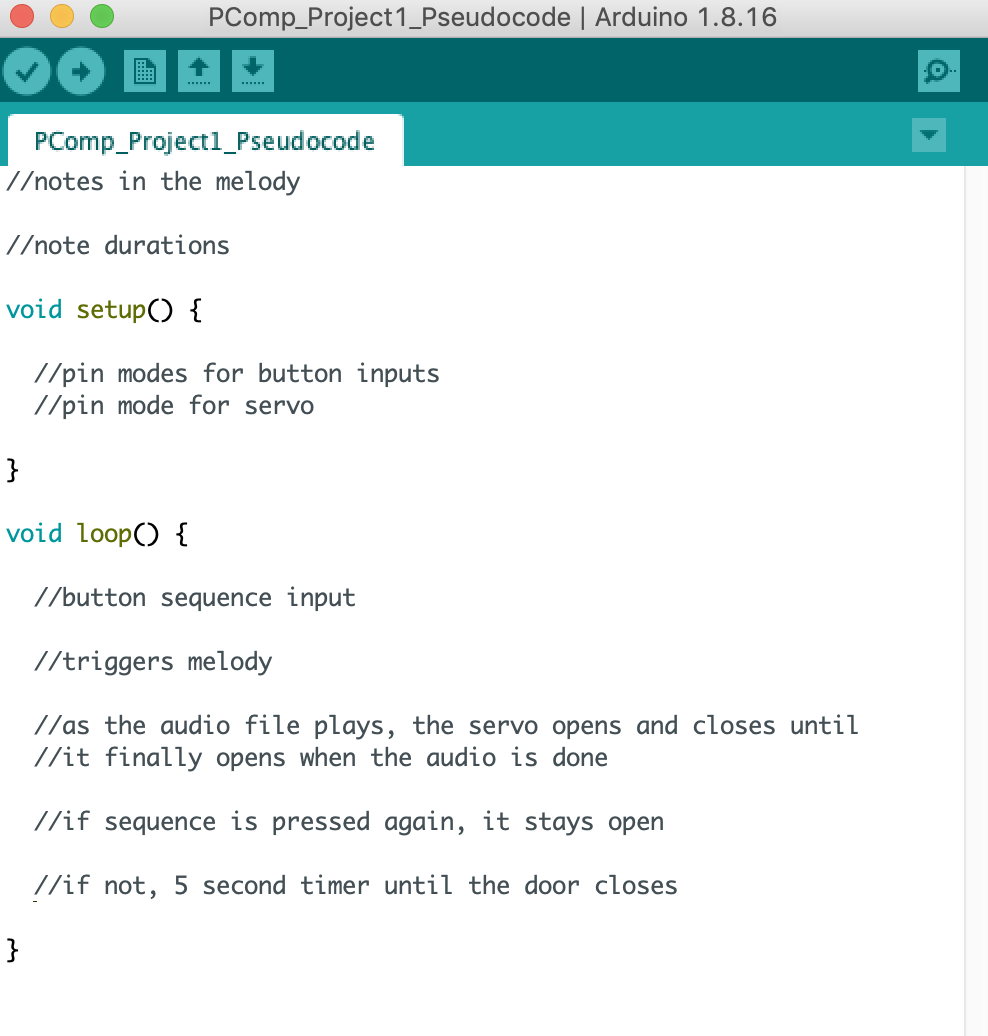Screen dimensions: 988x1036
Task: Click the '//notes in the melody' comment
Action: click(153, 182)
